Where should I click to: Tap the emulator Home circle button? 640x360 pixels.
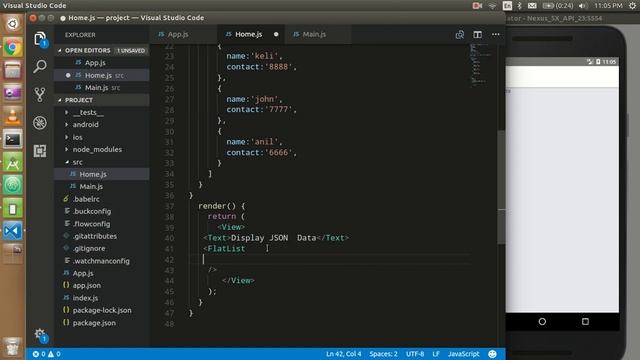pos(542,322)
